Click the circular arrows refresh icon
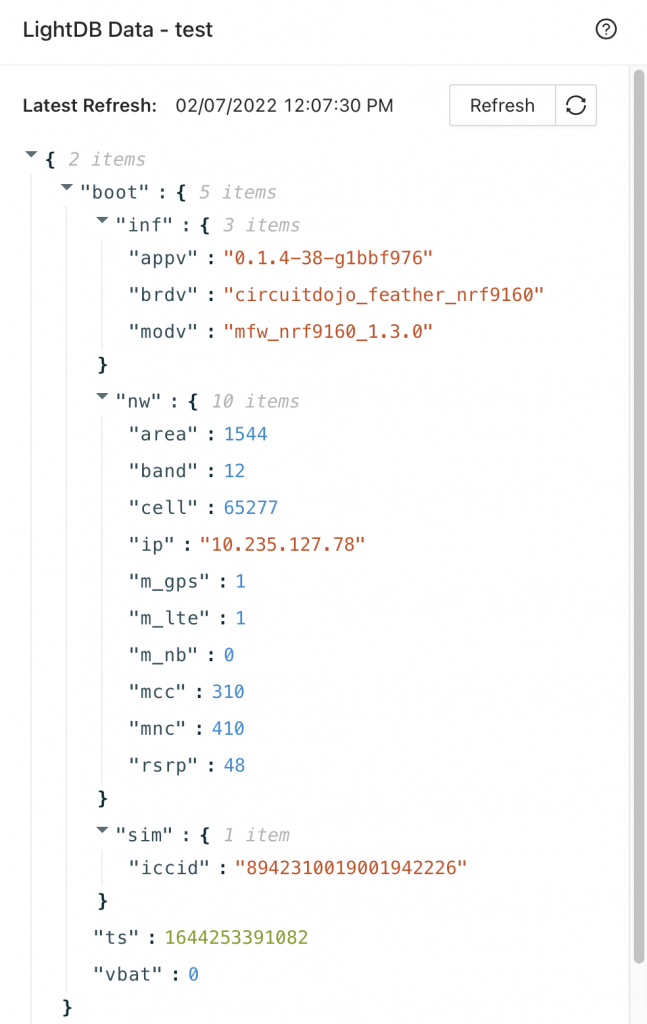647x1024 pixels. tap(576, 105)
